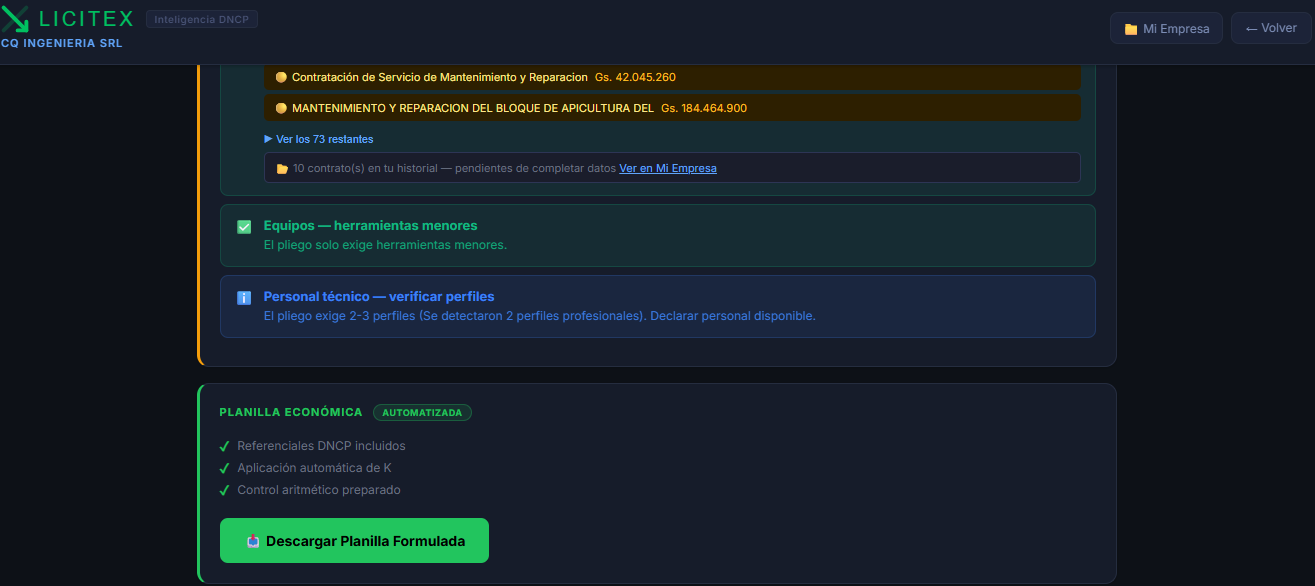Click the amount Gs. 42.045.260
The width and height of the screenshot is (1315, 586).
[635, 77]
